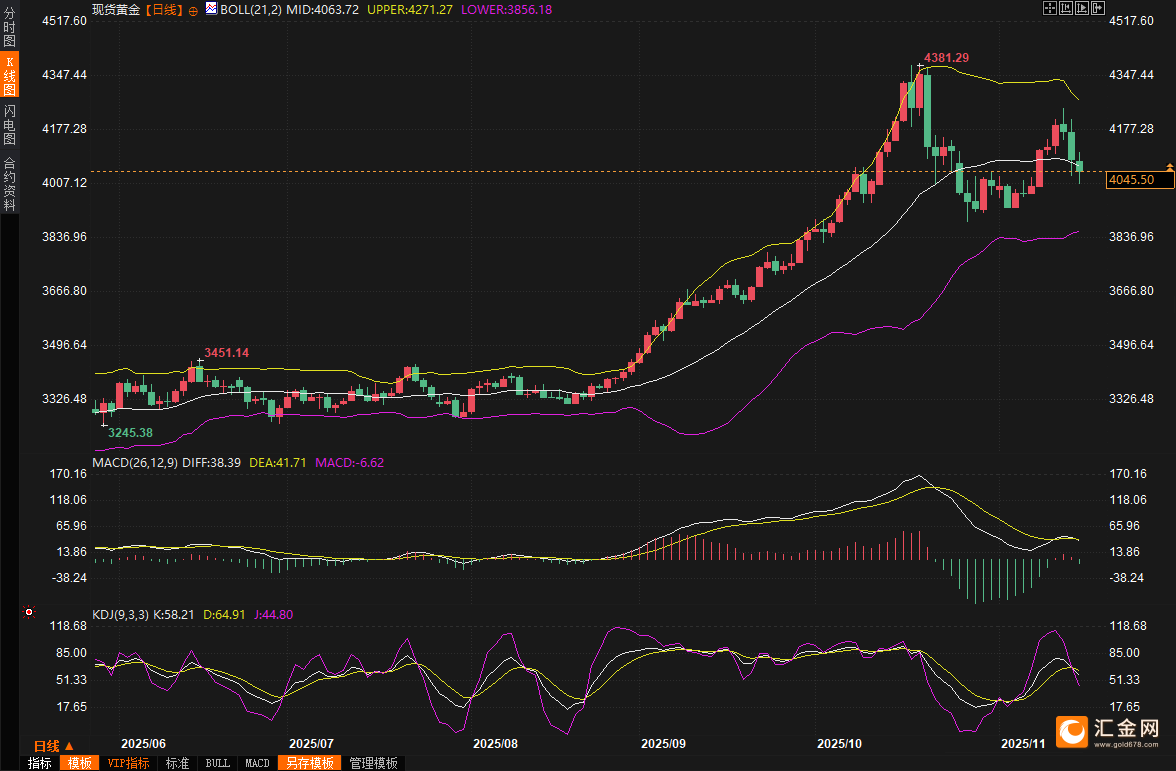This screenshot has width=1176, height=771.
Task: Click the circled plus icon beside 日线
Action: (x=193, y=10)
